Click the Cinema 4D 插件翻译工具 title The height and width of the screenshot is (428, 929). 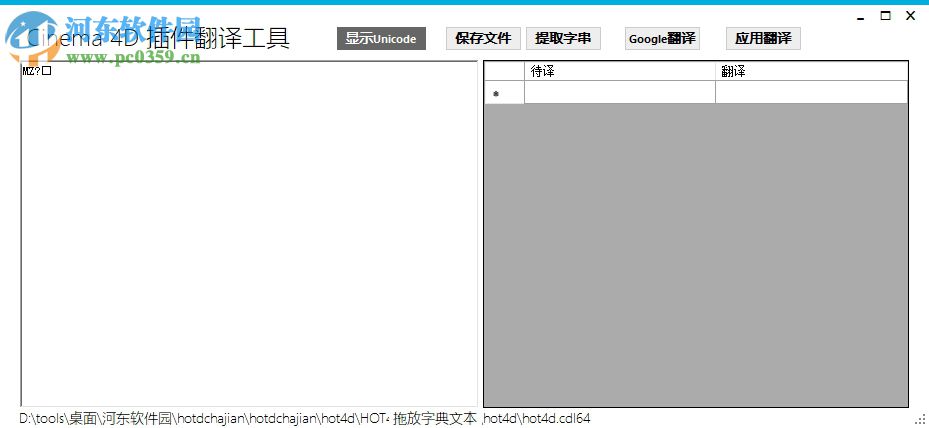click(158, 39)
